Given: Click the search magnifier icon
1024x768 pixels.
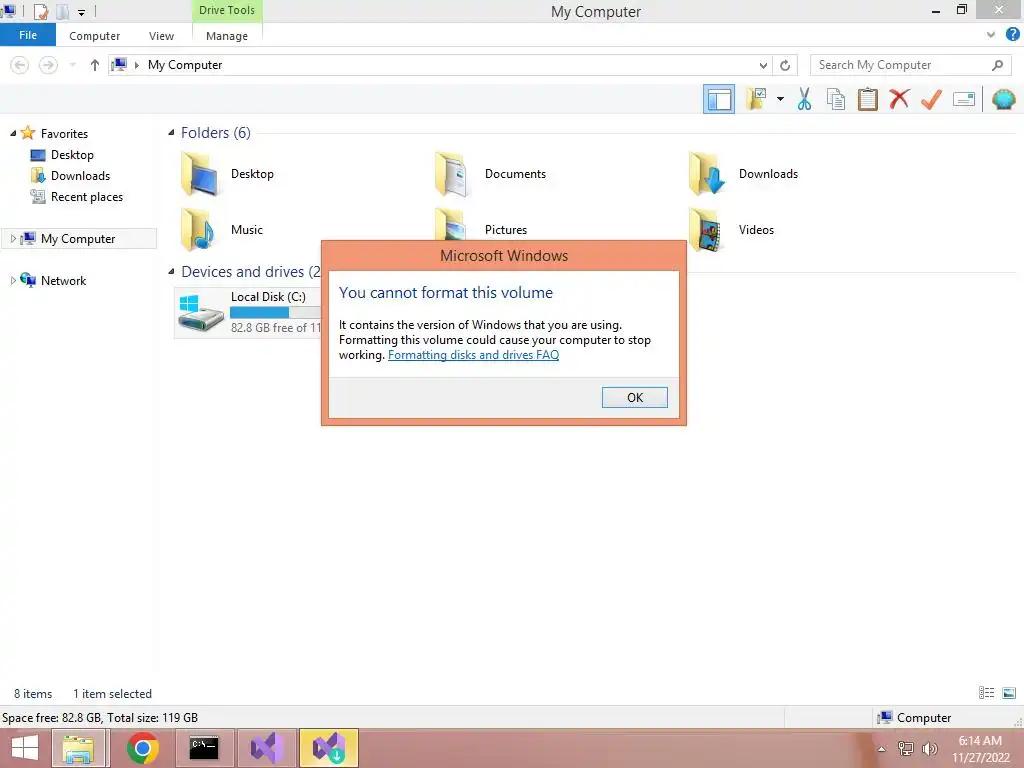Looking at the screenshot, I should click(997, 65).
